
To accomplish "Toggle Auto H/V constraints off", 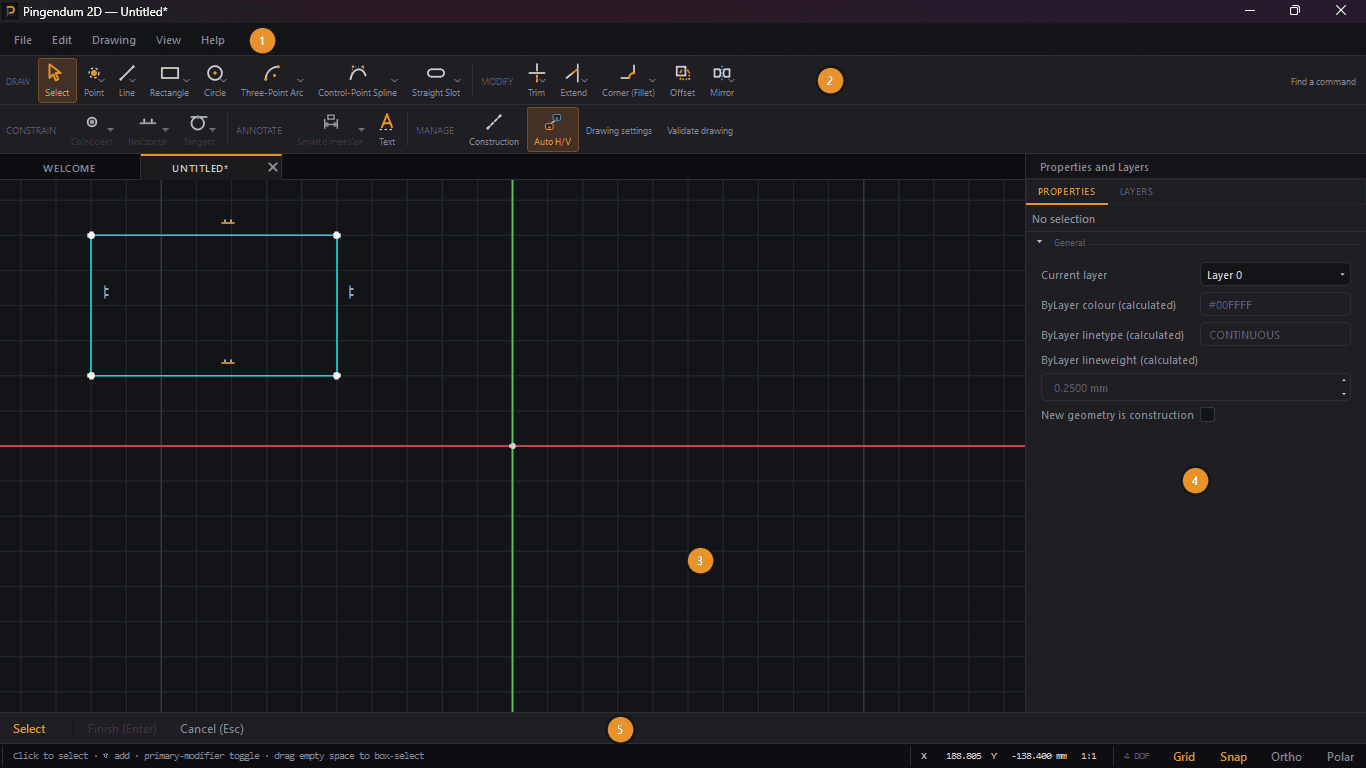I will [552, 129].
